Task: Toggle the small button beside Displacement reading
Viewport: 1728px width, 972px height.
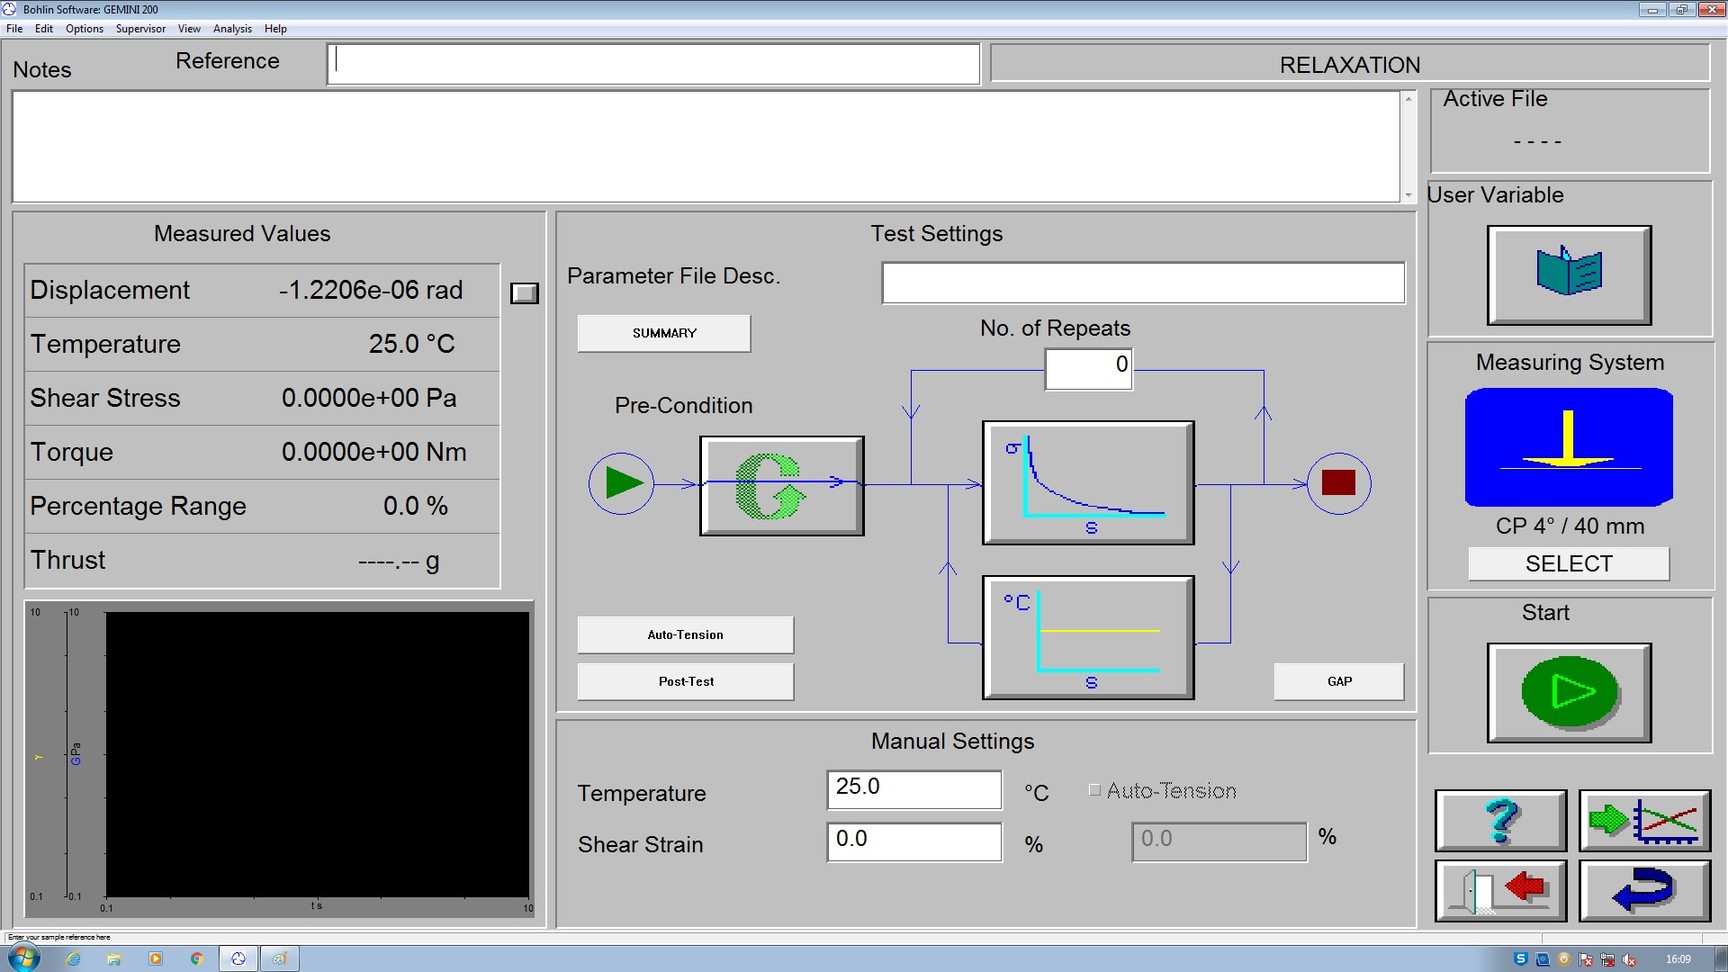Action: click(x=523, y=292)
